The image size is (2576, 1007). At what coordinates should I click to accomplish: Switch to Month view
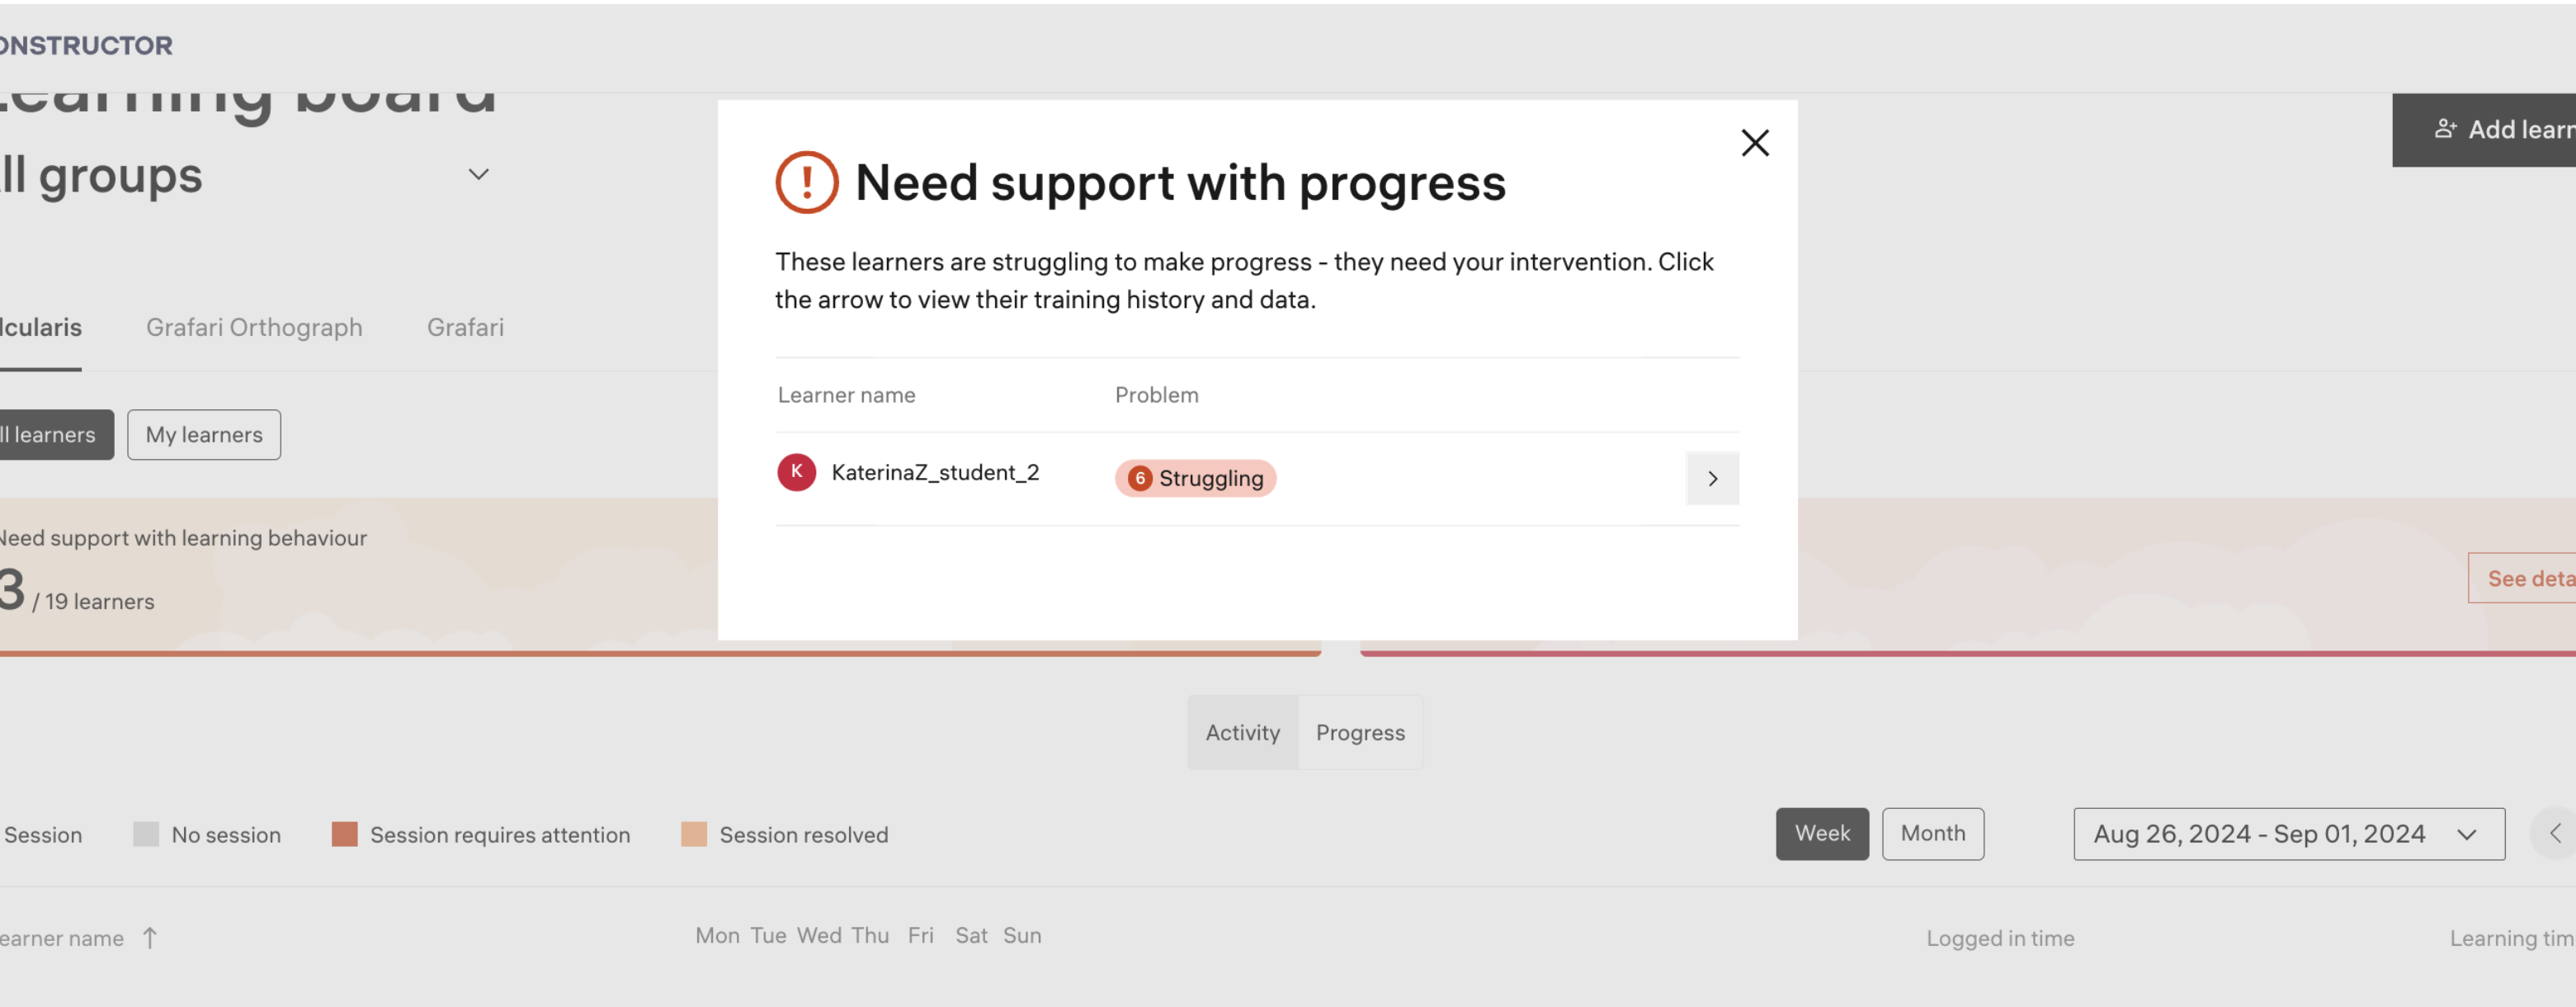(1932, 833)
